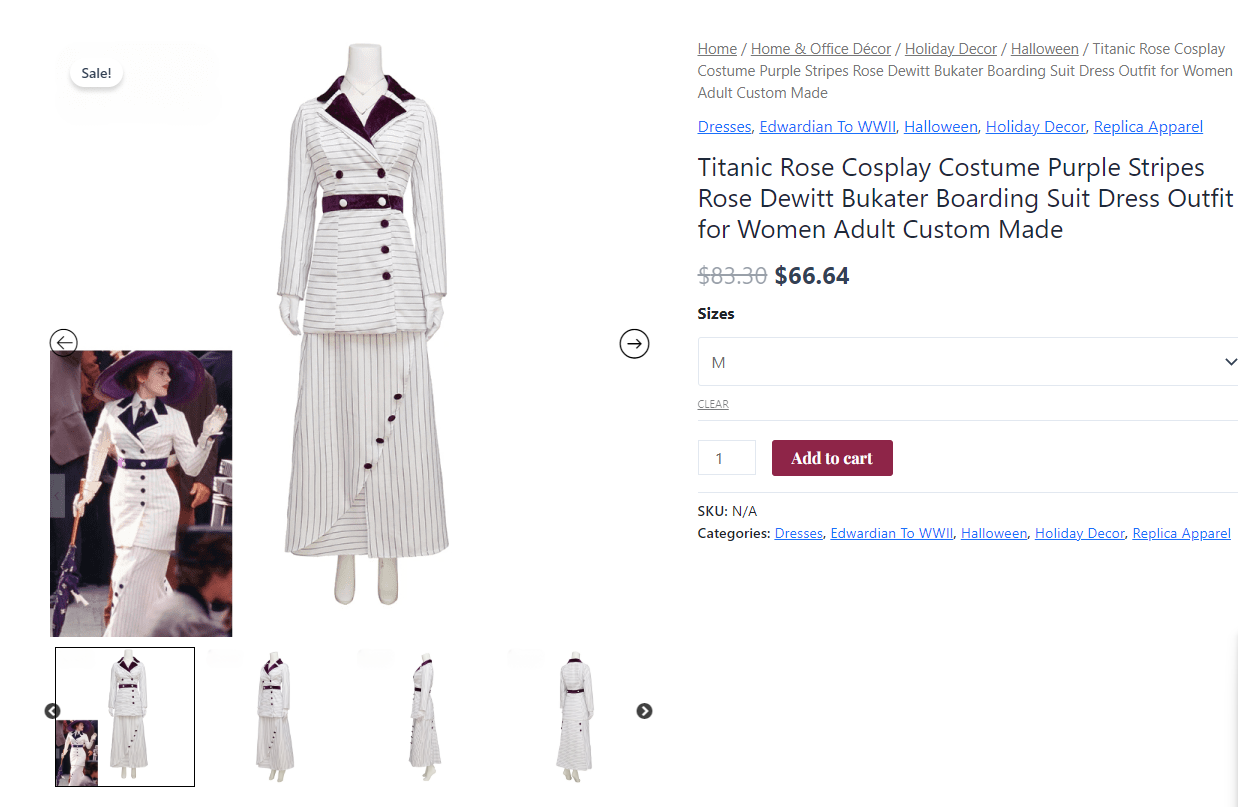Show previous product image with left circle arrow
Screen dimensions: 1238x807
point(64,343)
